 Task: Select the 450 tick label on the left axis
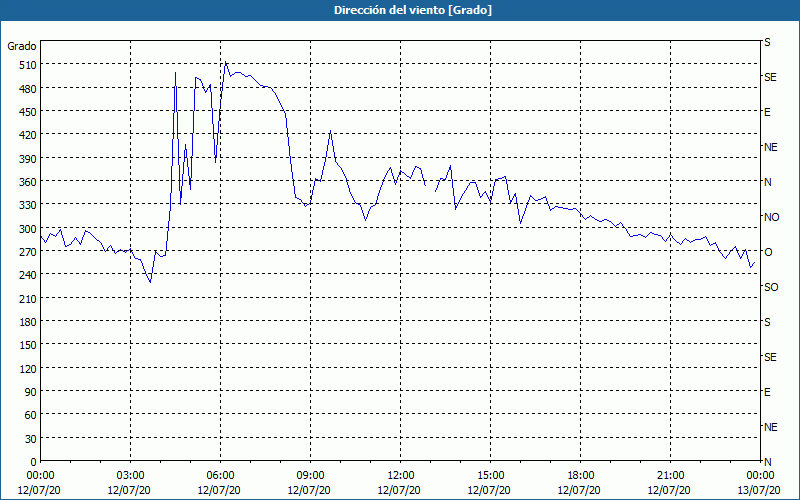tap(28, 112)
